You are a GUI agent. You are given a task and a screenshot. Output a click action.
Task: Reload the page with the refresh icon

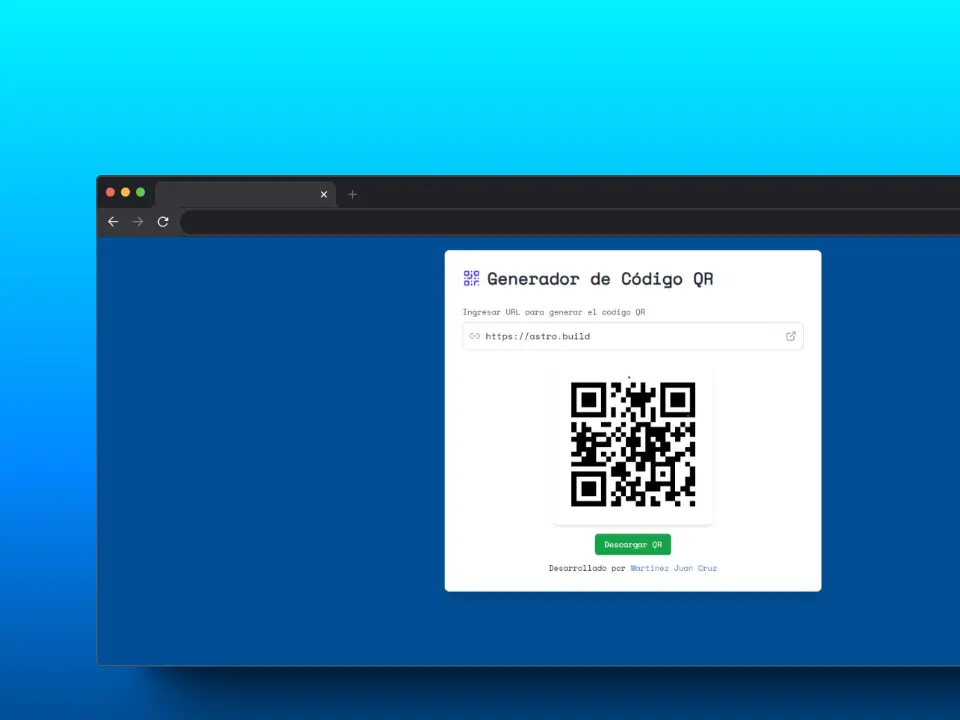[x=163, y=221]
